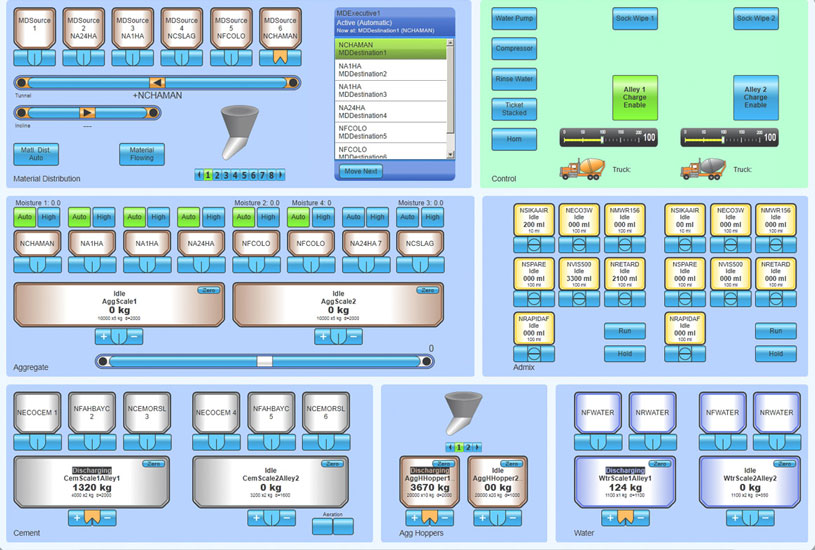Adjust Alley 1 charge rate slider

click(x=609, y=138)
